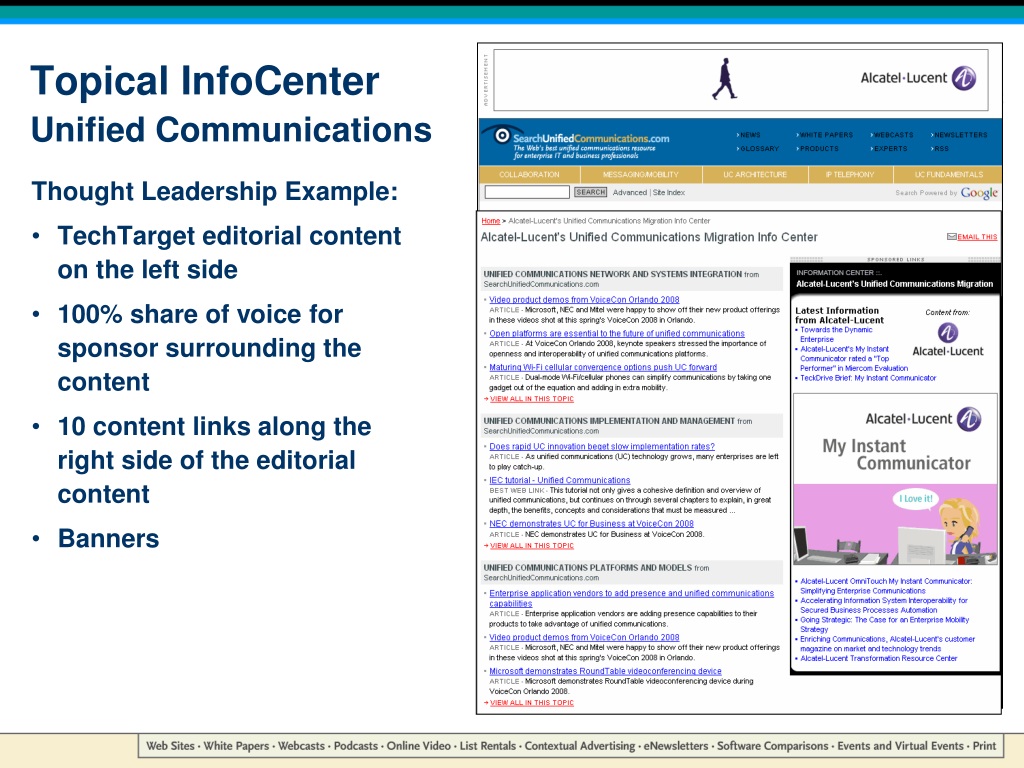The image size is (1024, 768).
Task: Open the Advanced search link
Action: coord(630,193)
